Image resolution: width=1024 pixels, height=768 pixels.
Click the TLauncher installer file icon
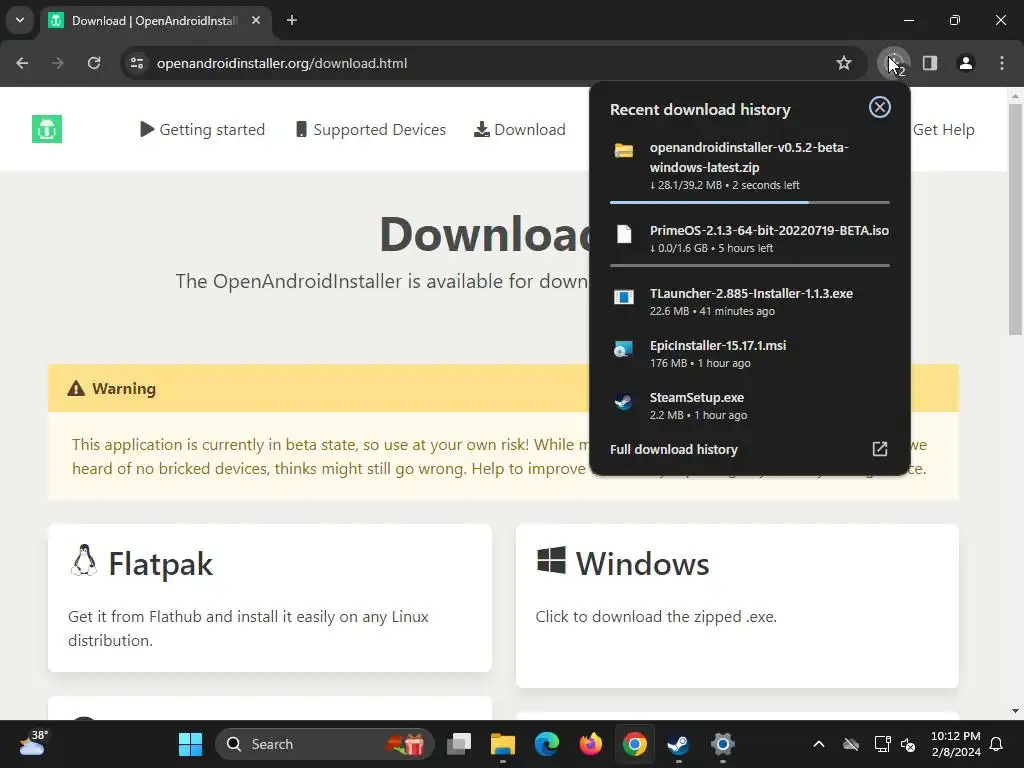click(x=624, y=298)
